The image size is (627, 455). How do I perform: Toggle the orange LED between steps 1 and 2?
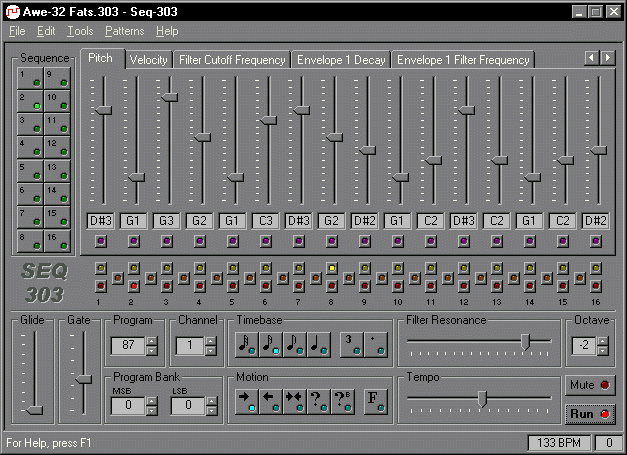click(118, 277)
